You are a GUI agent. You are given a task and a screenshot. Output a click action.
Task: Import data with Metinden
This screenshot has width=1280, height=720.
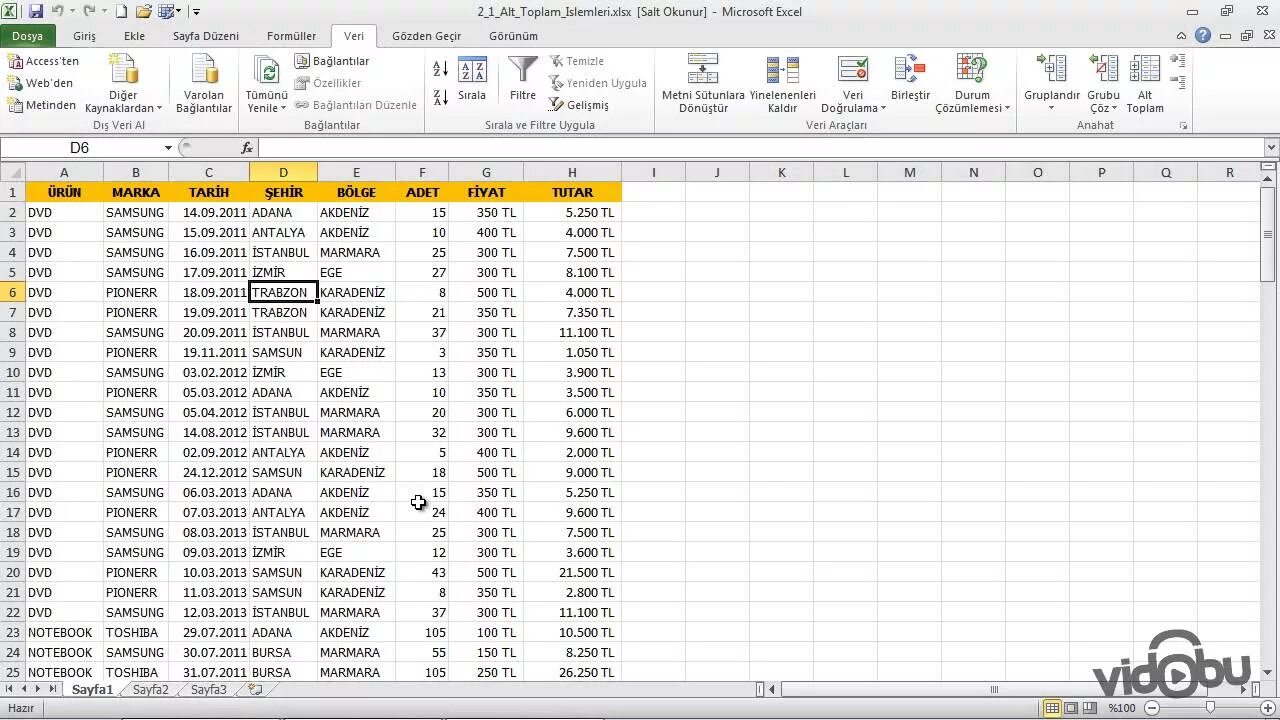pyautogui.click(x=42, y=105)
